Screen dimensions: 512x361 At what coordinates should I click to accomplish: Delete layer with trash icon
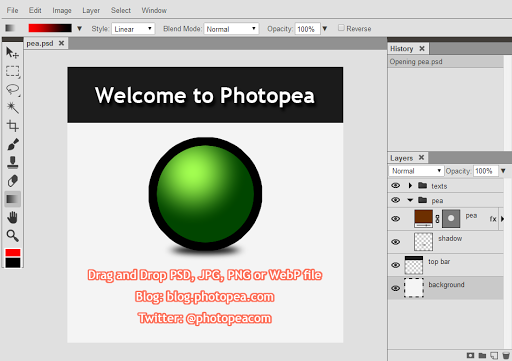coord(506,355)
